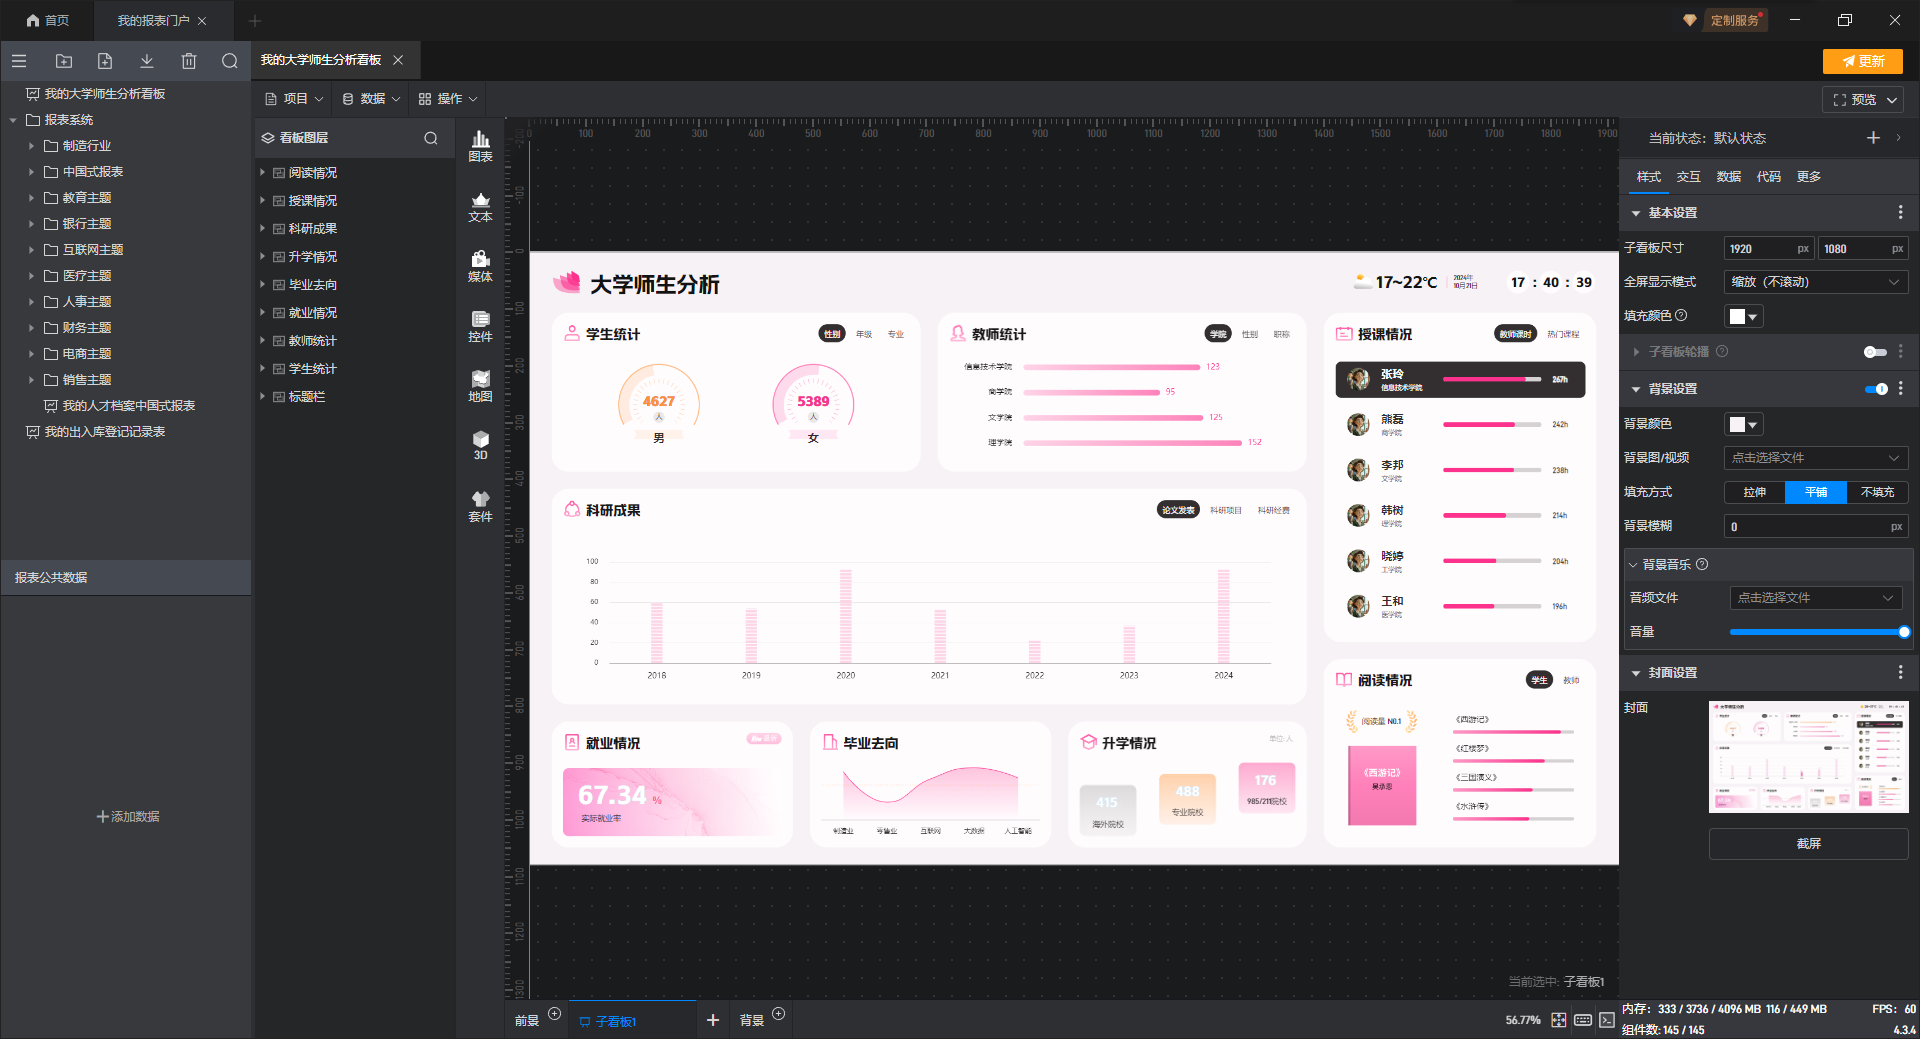
Task: Collapse the 背景音乐 section
Action: click(1633, 565)
